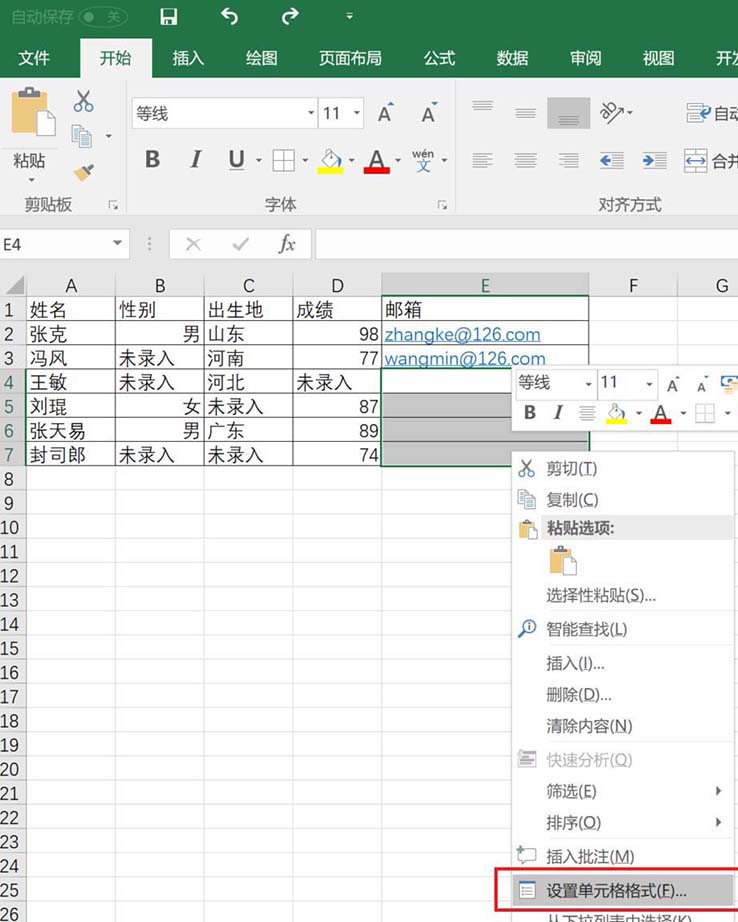The image size is (738, 922).
Task: Align text right in ribbon
Action: pos(568,160)
